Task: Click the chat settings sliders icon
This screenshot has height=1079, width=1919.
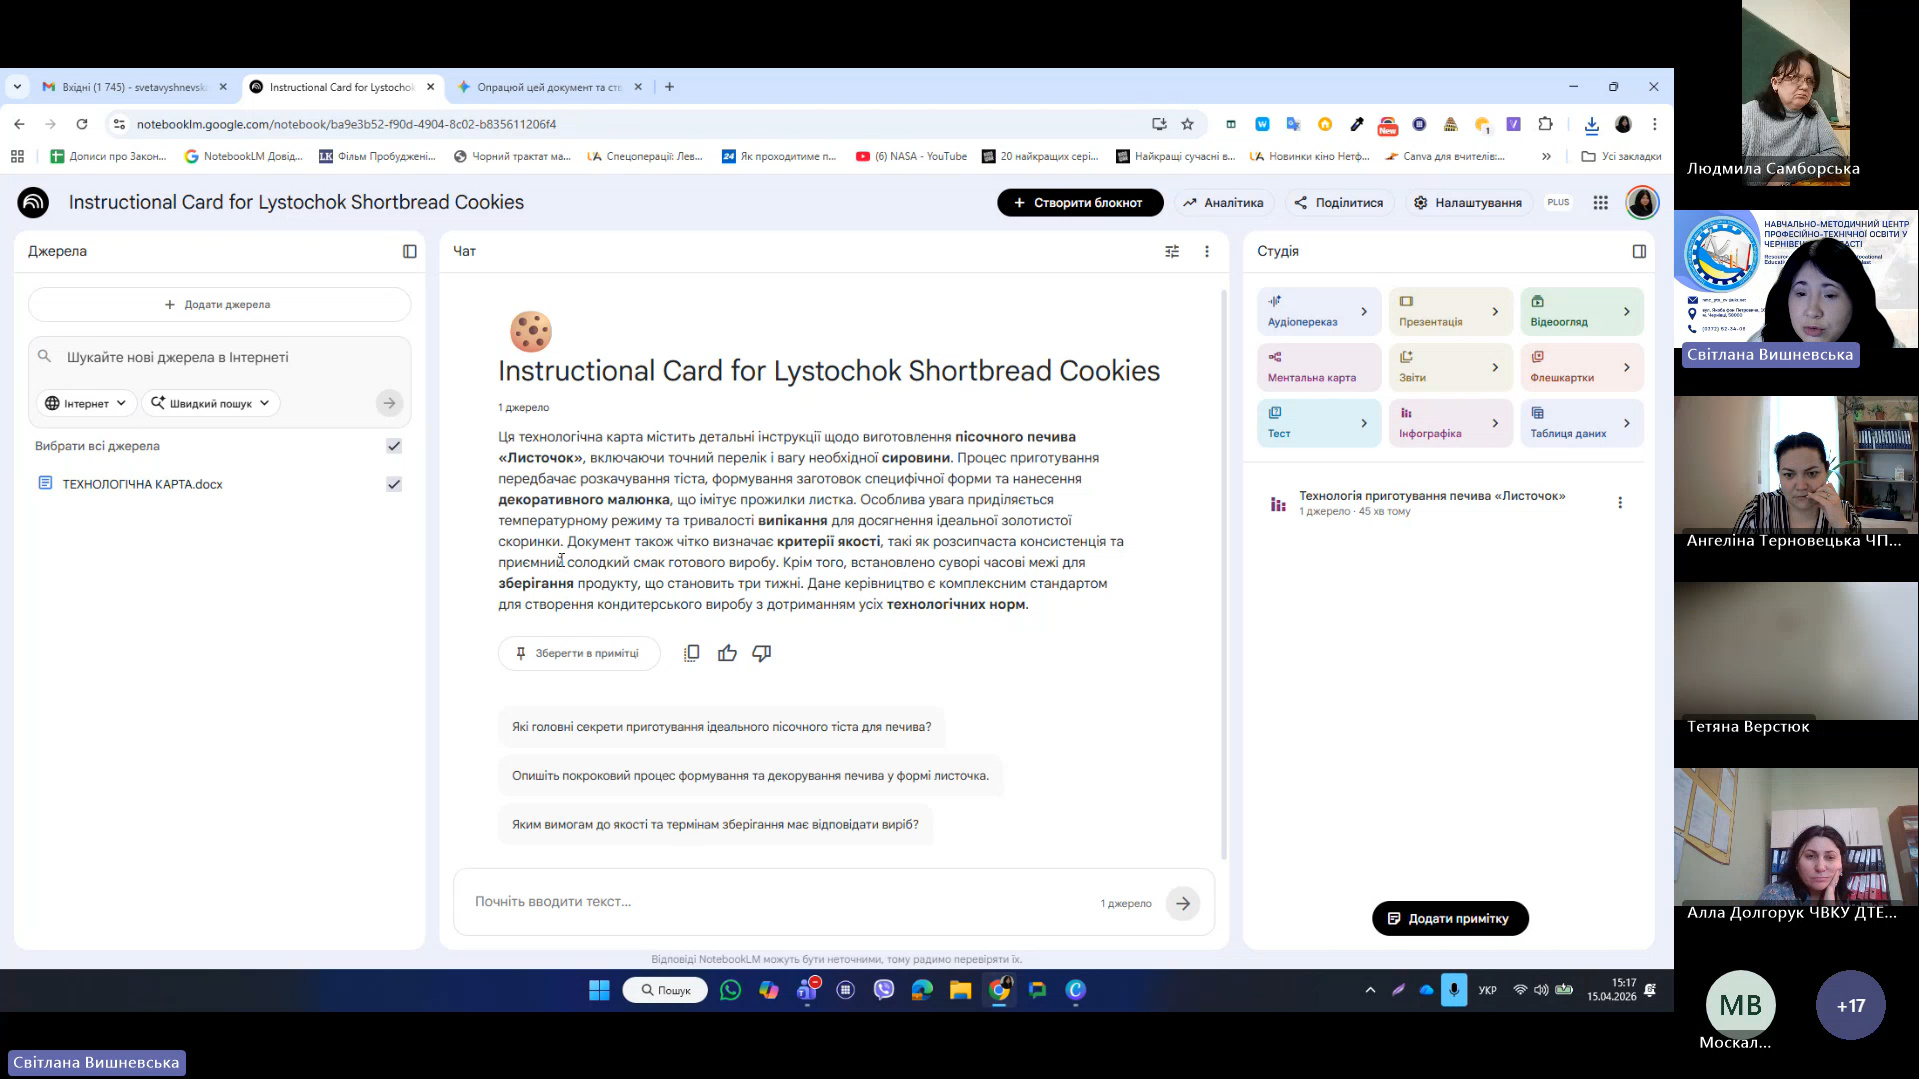Action: (1172, 251)
